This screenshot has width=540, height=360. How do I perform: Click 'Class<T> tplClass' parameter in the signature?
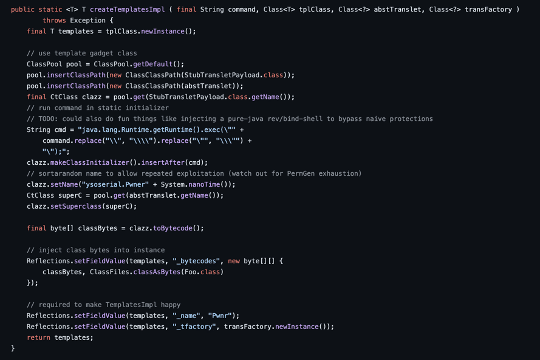pyautogui.click(x=297, y=10)
